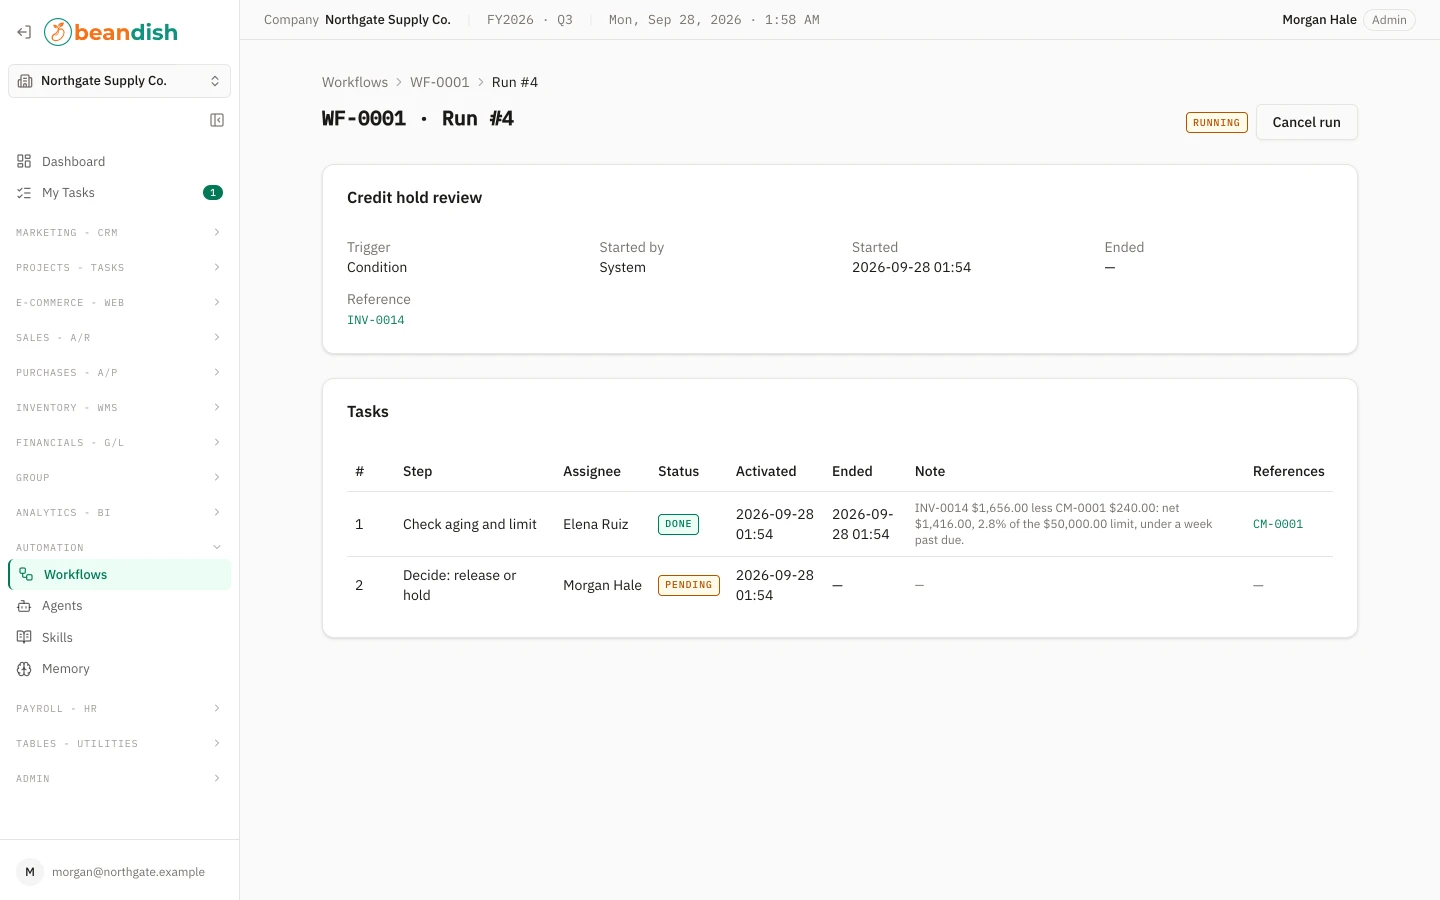This screenshot has height=900, width=1440.
Task: Click the M user avatar
Action: 30,872
